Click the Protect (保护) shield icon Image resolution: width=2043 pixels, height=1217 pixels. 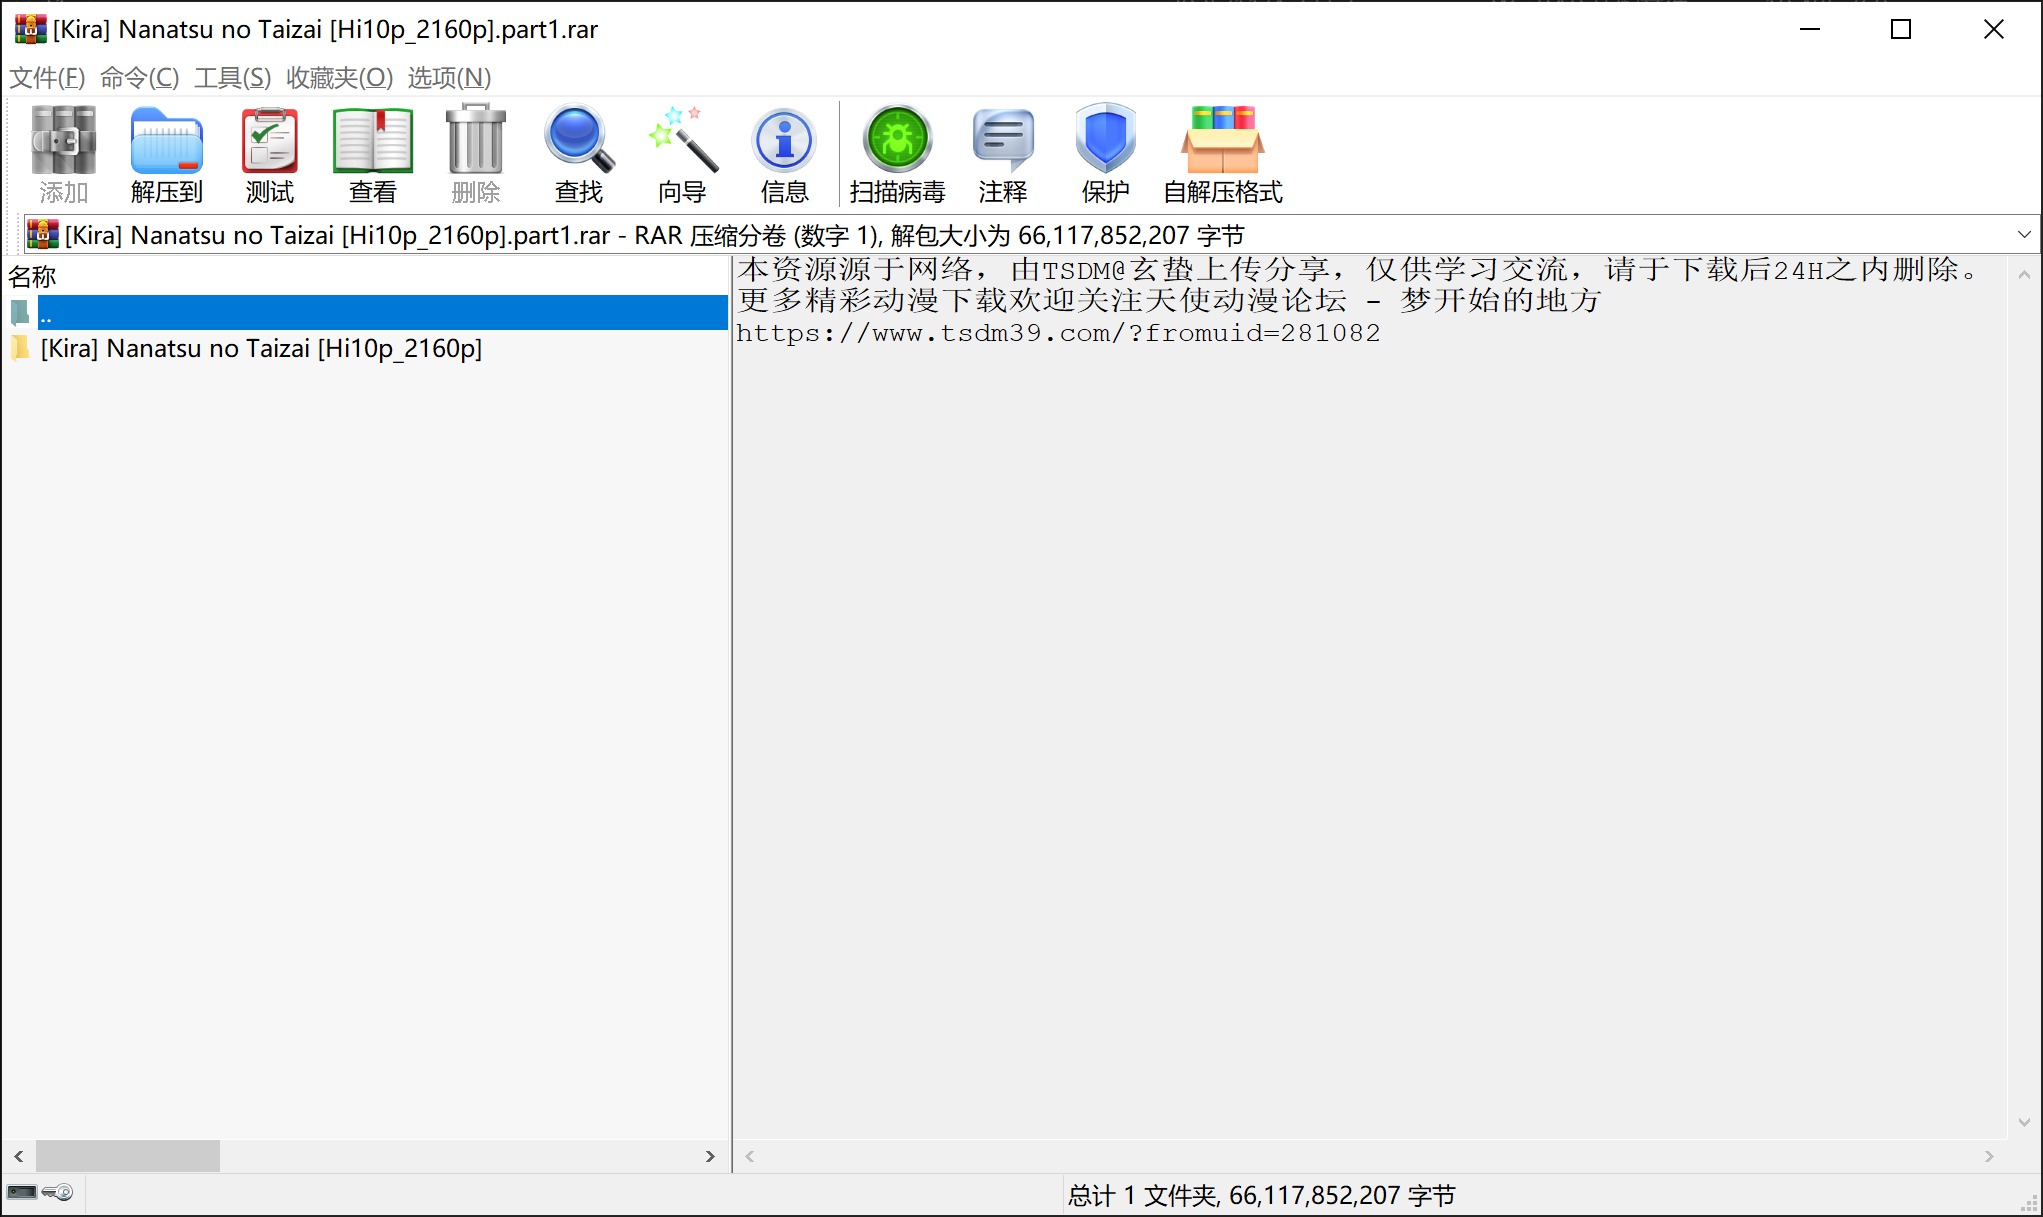point(1105,152)
